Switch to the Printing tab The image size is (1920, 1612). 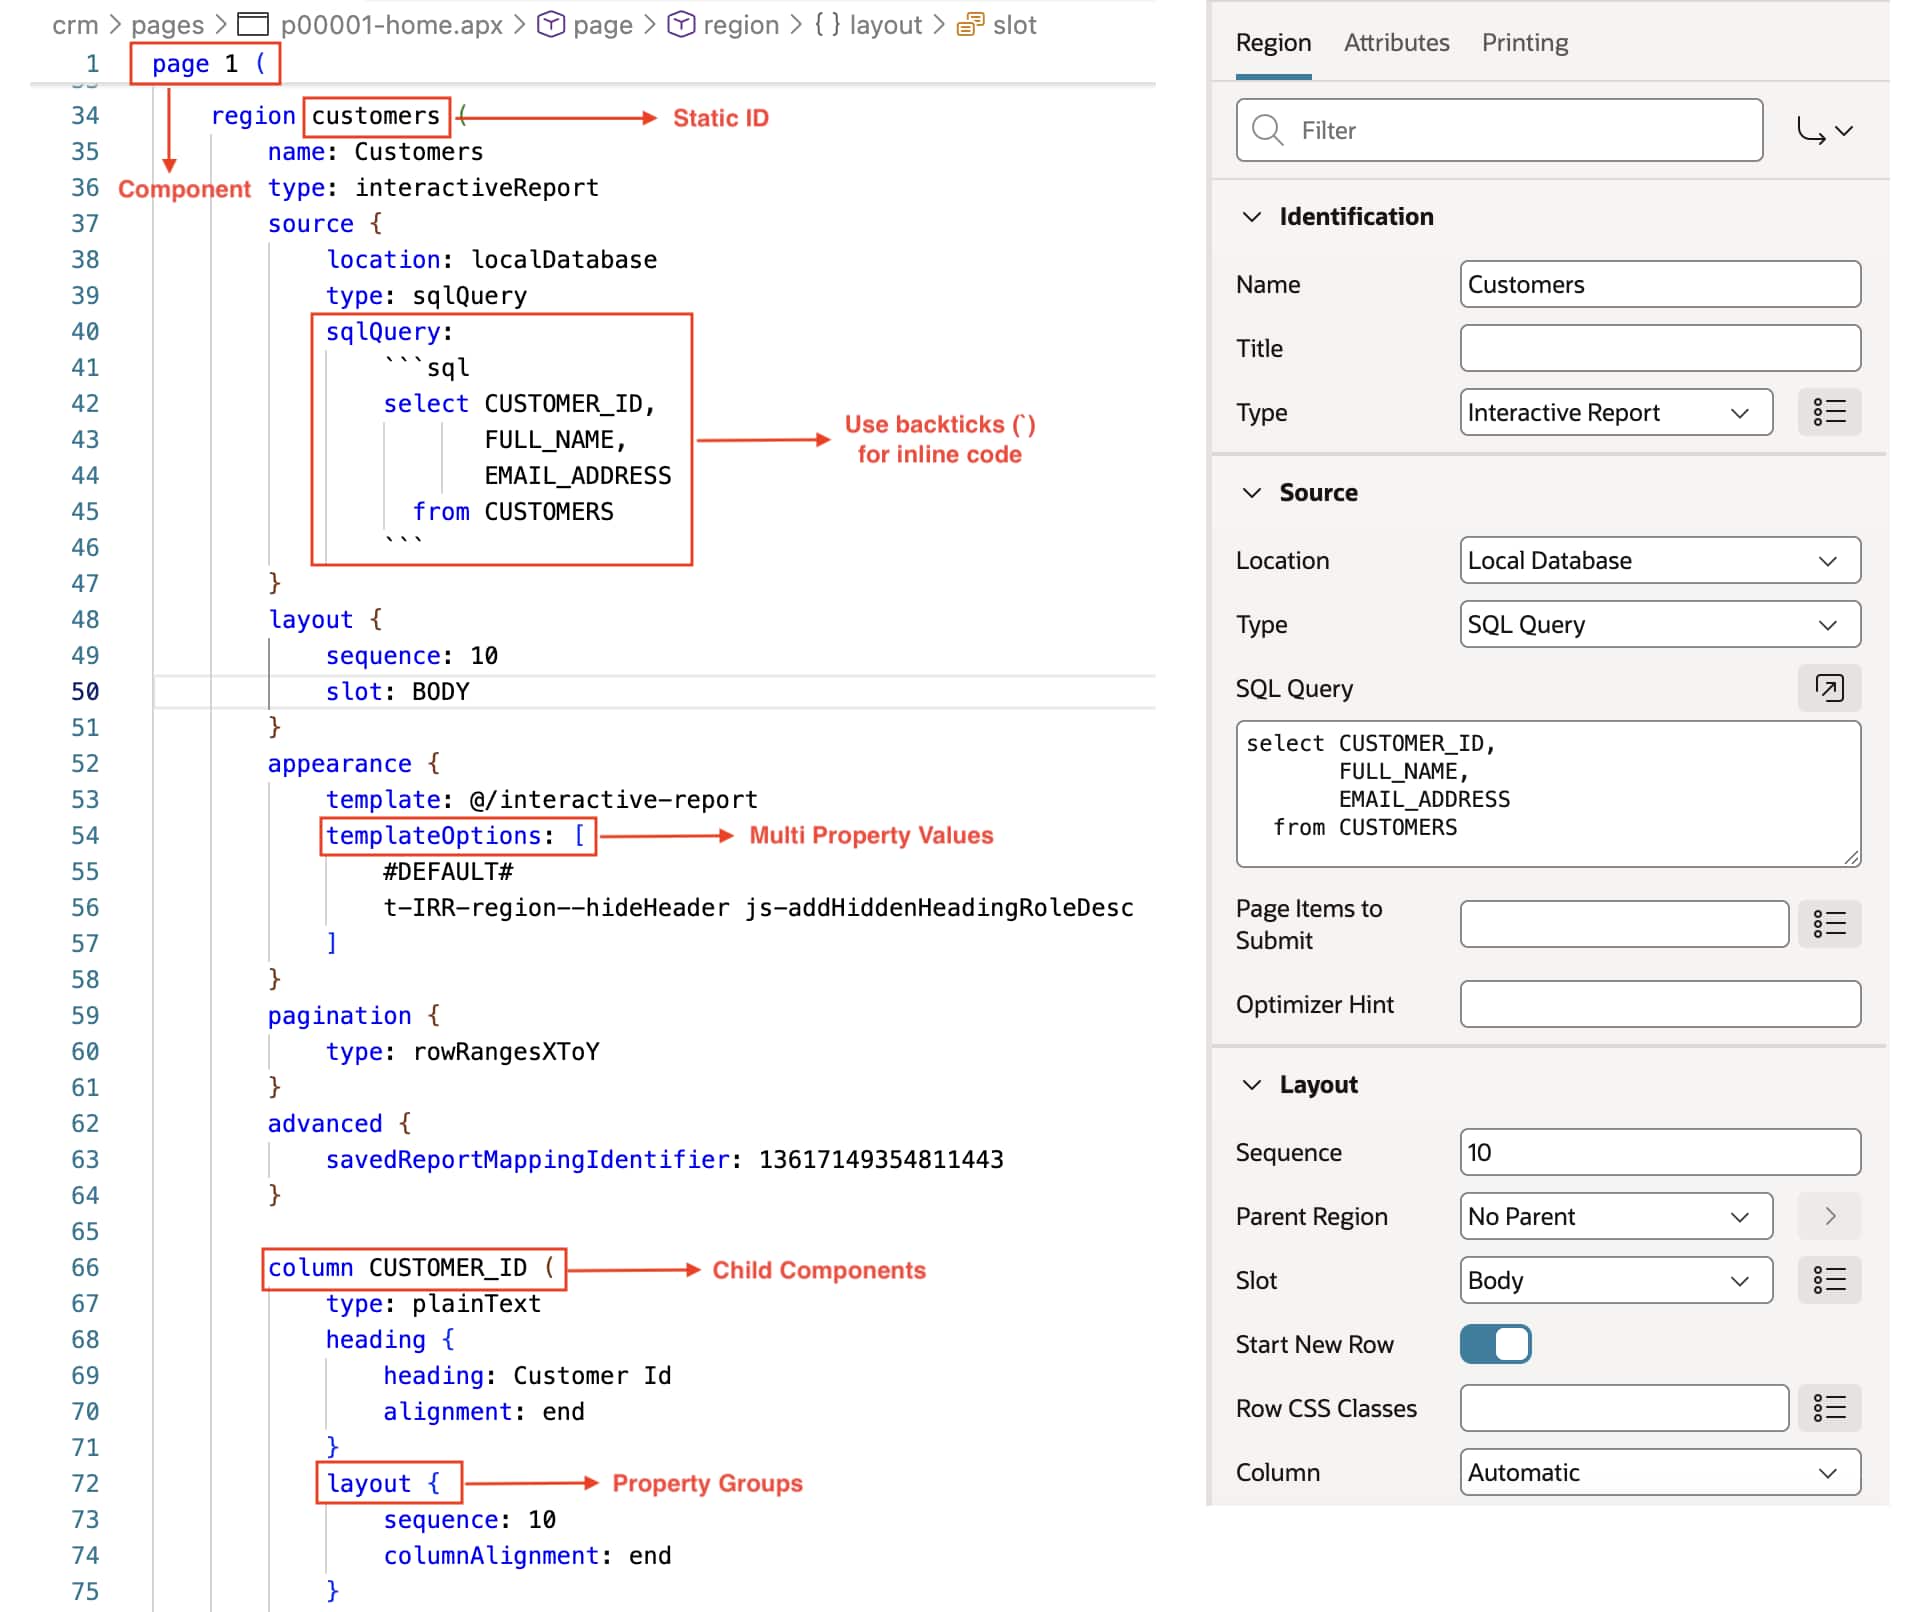pyautogui.click(x=1524, y=43)
